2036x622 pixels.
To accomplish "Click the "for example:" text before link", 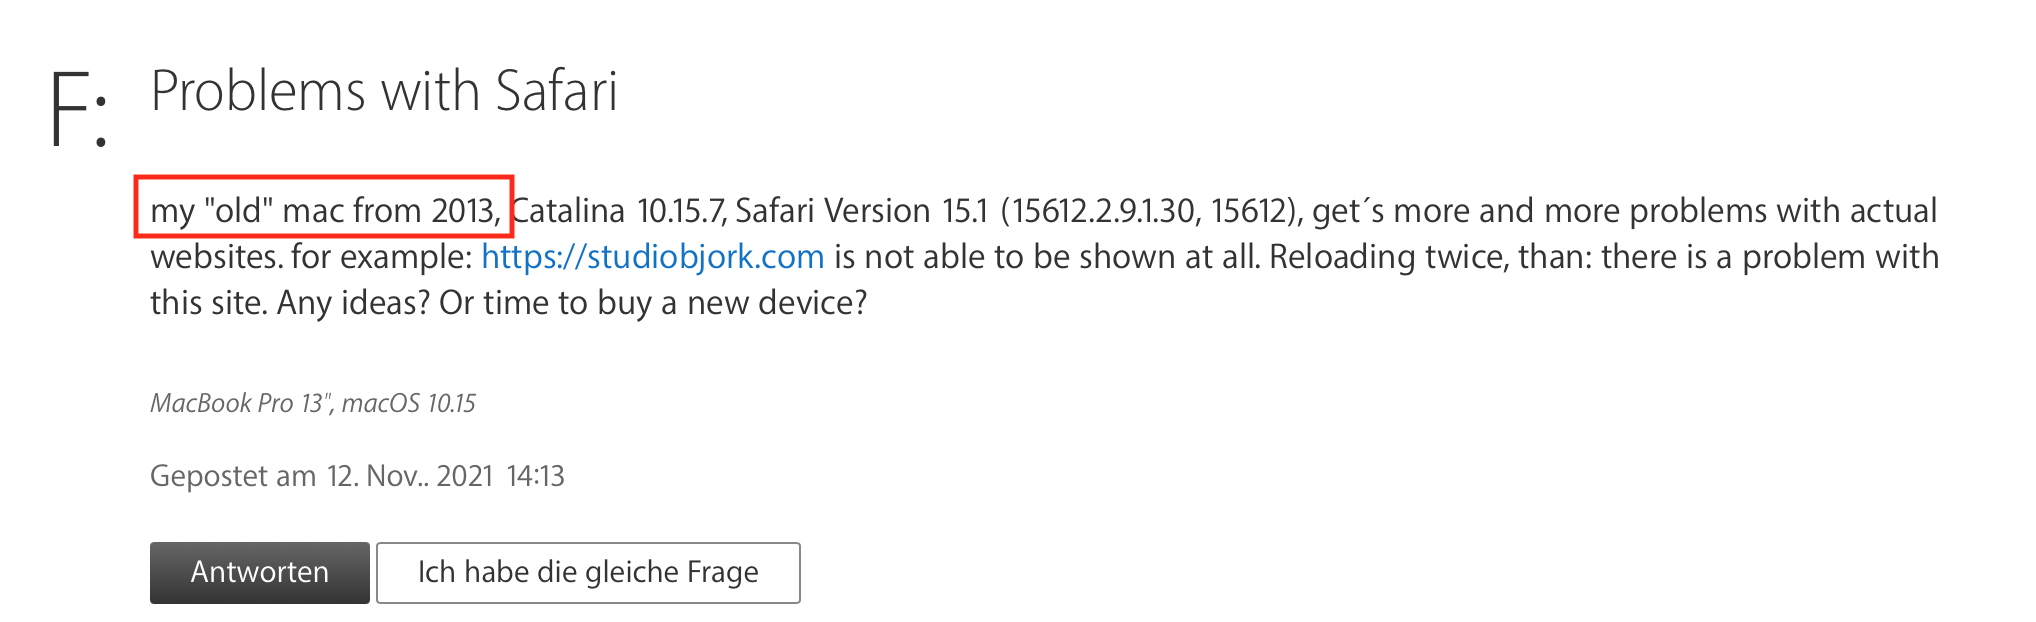I will [x=381, y=257].
